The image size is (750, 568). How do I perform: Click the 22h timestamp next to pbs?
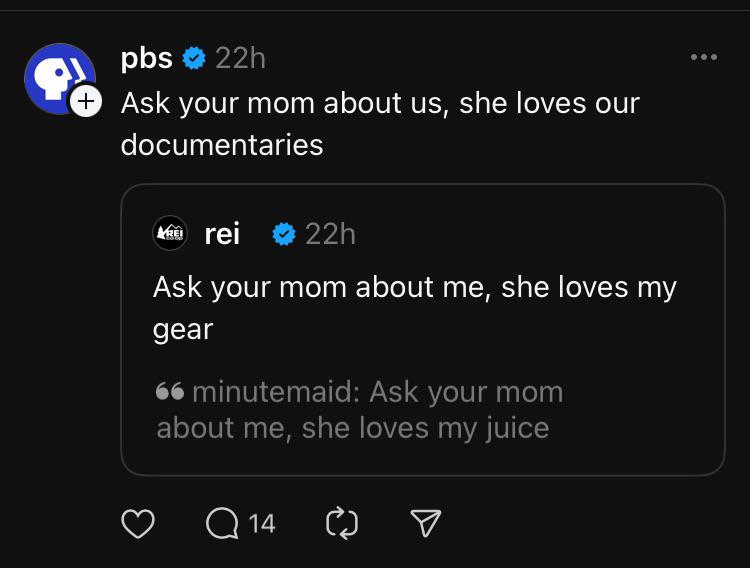[240, 59]
